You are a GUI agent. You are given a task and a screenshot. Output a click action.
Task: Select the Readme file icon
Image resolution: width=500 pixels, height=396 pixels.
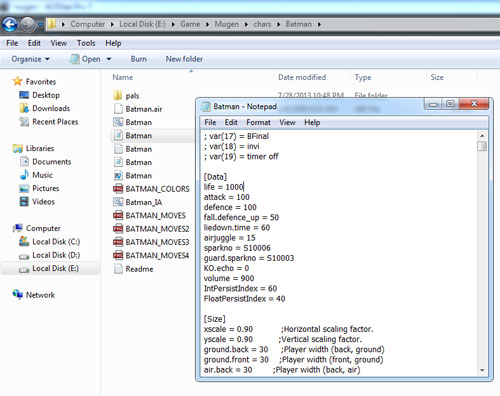[118, 269]
